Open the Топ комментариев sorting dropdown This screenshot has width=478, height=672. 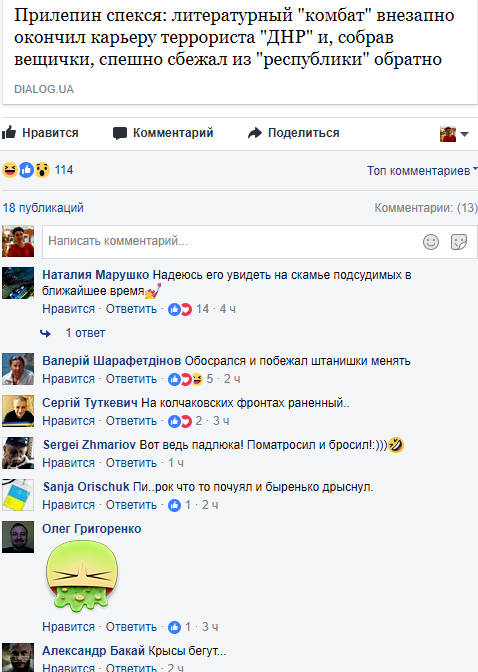(x=422, y=171)
